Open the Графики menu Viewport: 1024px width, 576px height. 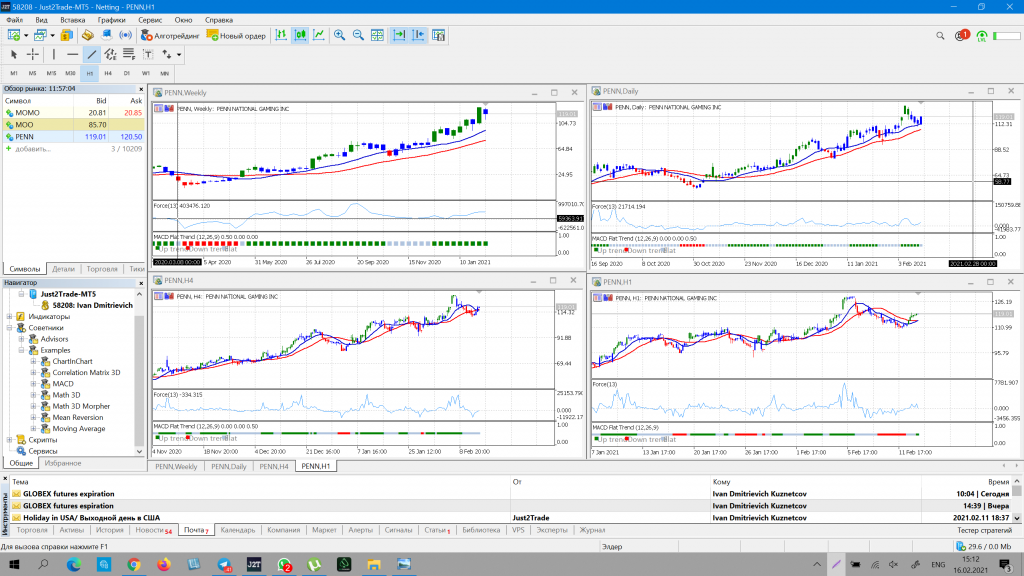tap(112, 20)
